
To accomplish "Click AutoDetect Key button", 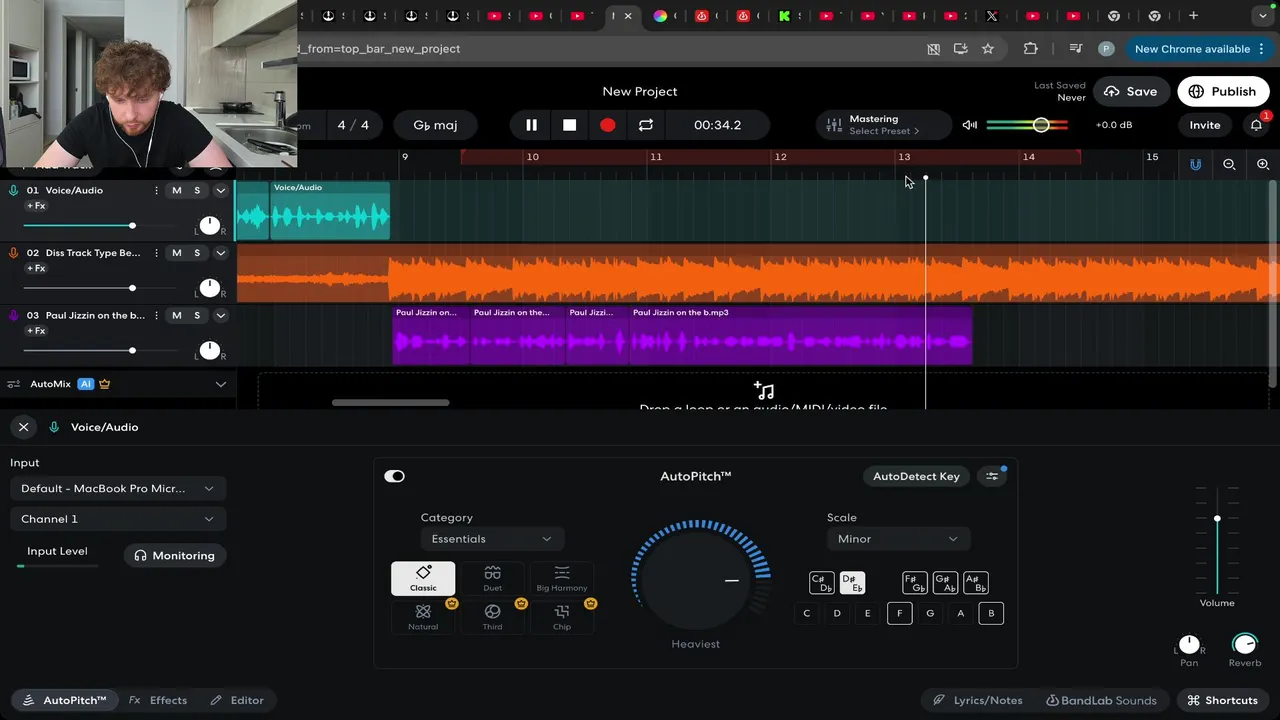I will [916, 476].
